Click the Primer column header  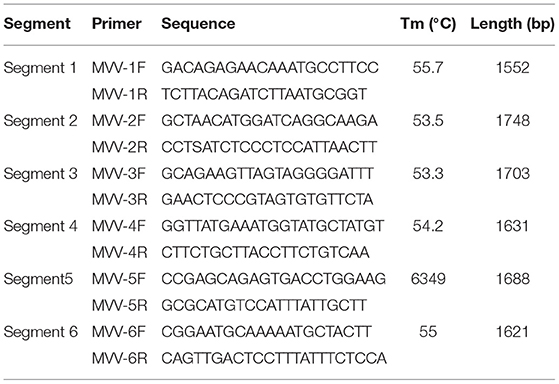(x=117, y=24)
